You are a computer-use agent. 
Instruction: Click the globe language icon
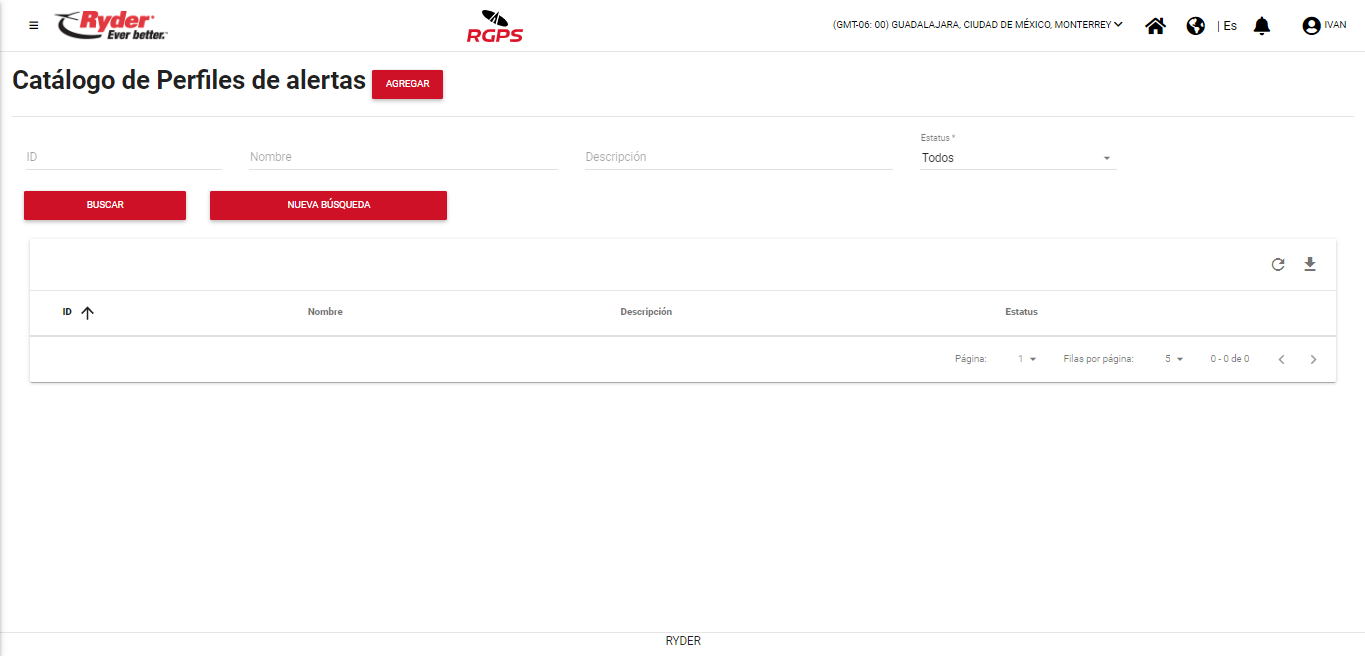(x=1195, y=26)
